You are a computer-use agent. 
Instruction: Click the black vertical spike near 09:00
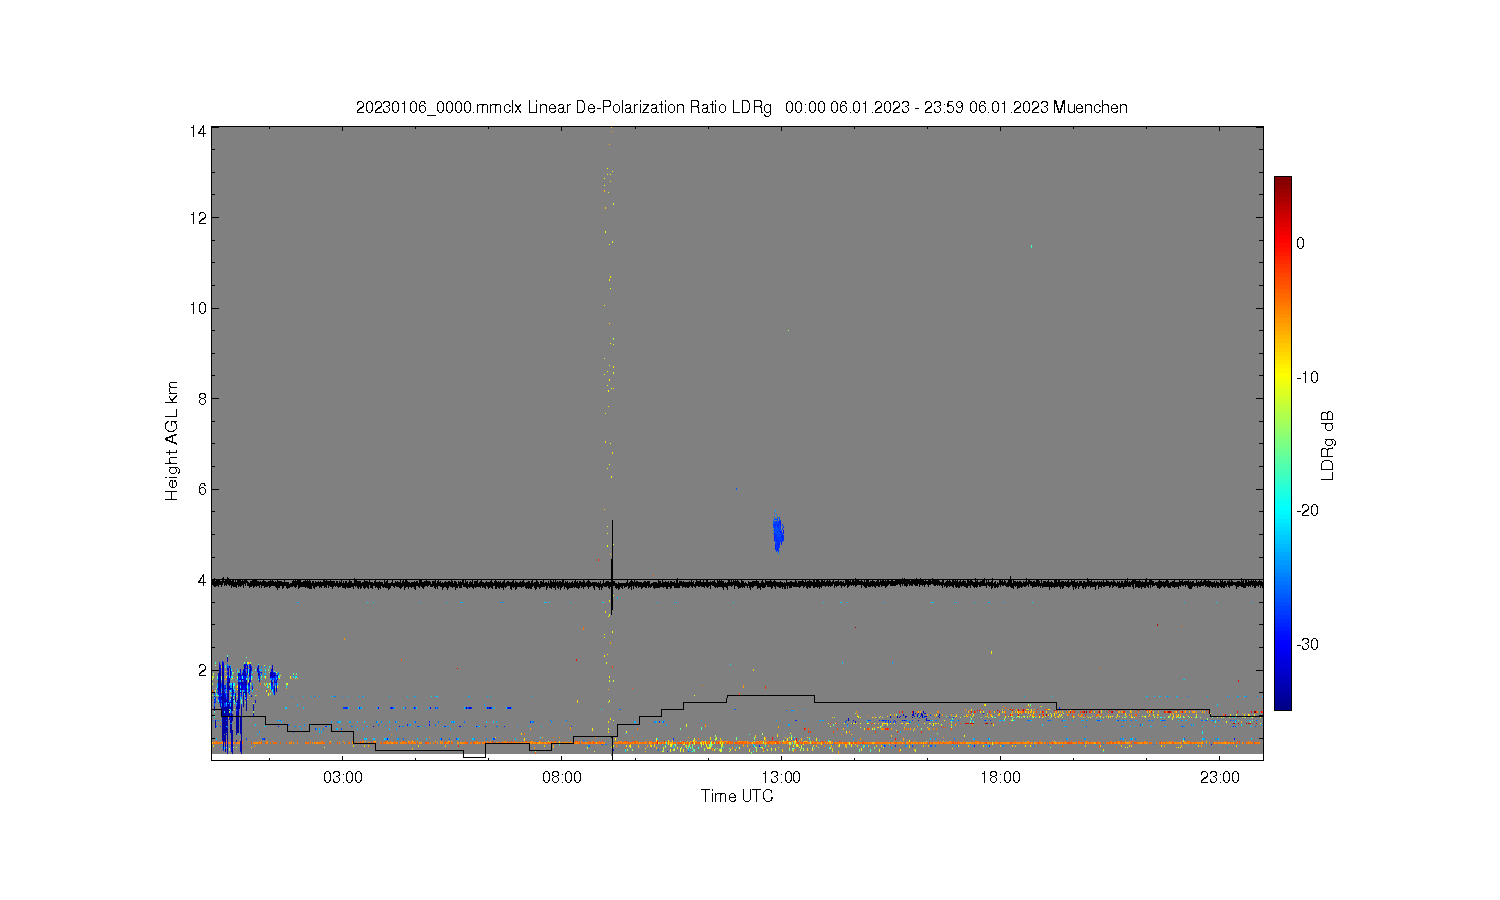(x=612, y=567)
